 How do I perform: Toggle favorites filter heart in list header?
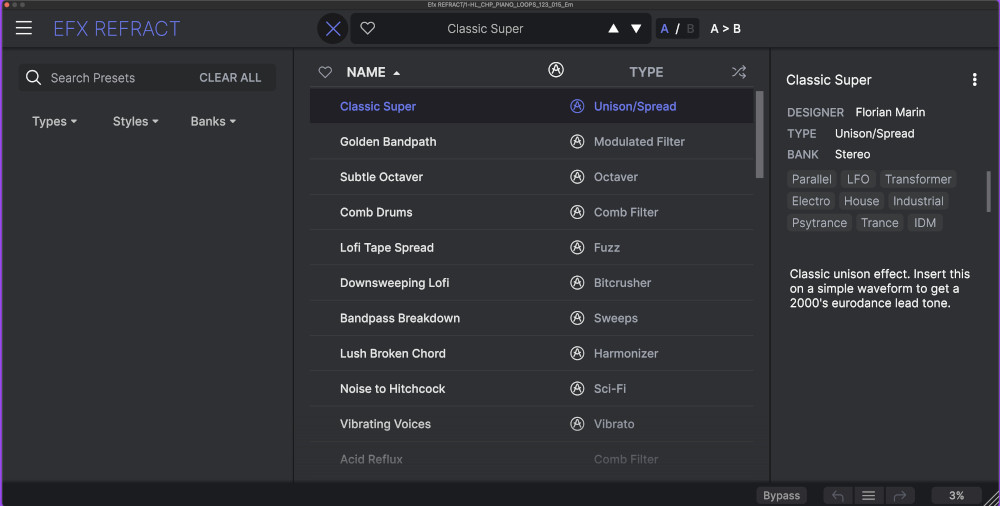(x=324, y=72)
